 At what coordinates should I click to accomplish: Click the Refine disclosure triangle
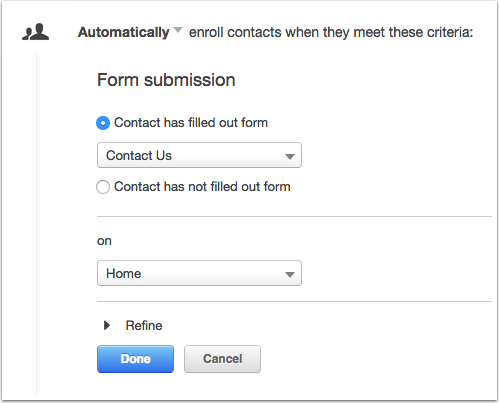107,325
